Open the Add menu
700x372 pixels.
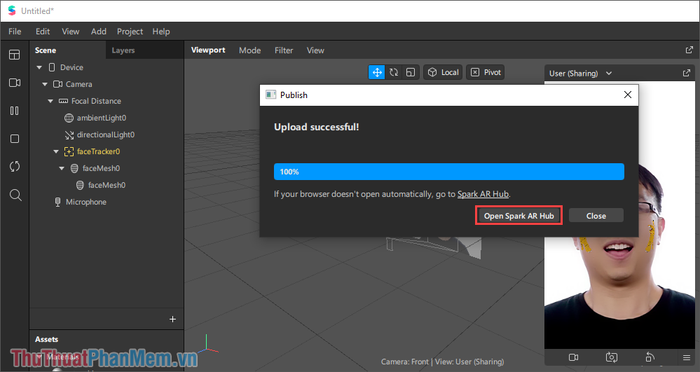(99, 31)
